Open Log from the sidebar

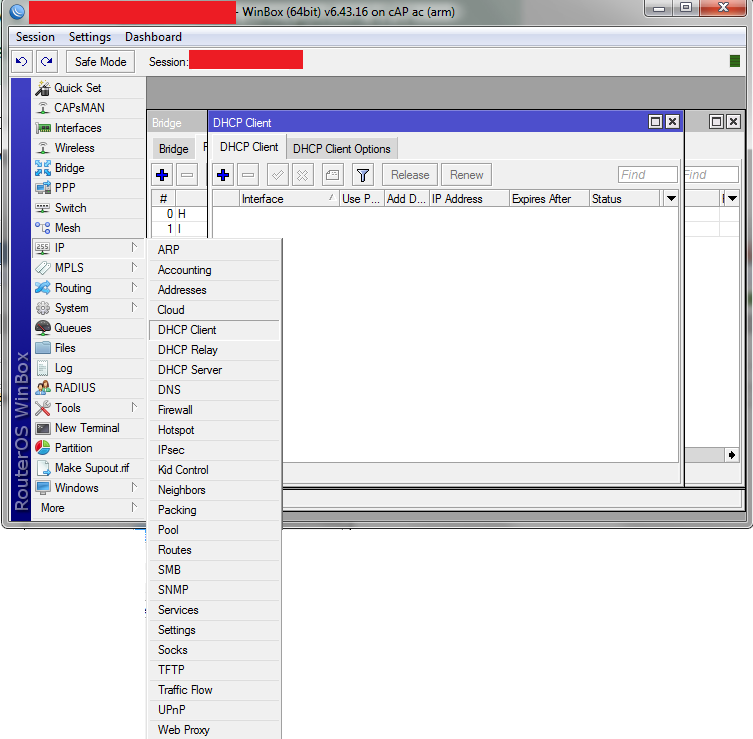click(88, 368)
